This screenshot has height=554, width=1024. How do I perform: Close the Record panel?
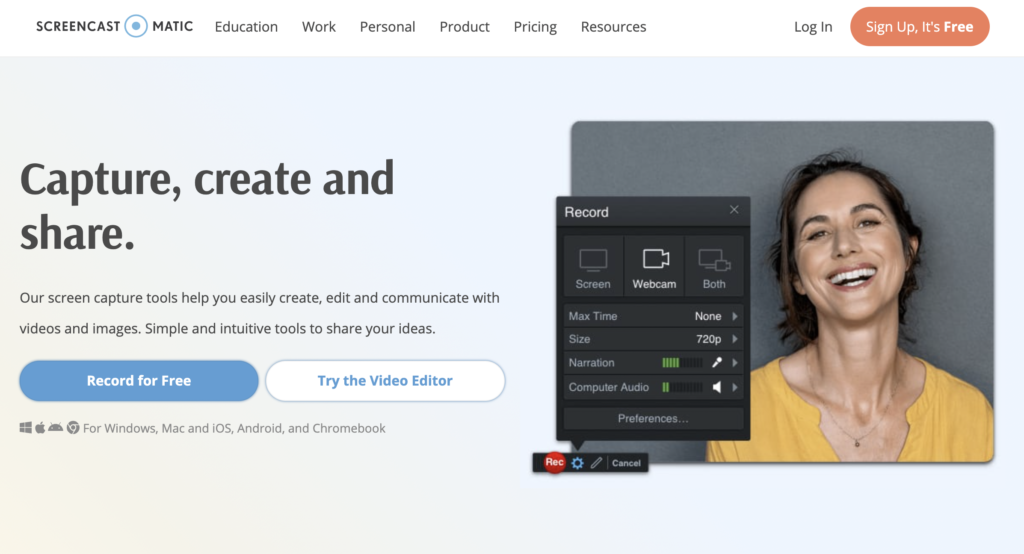[734, 210]
